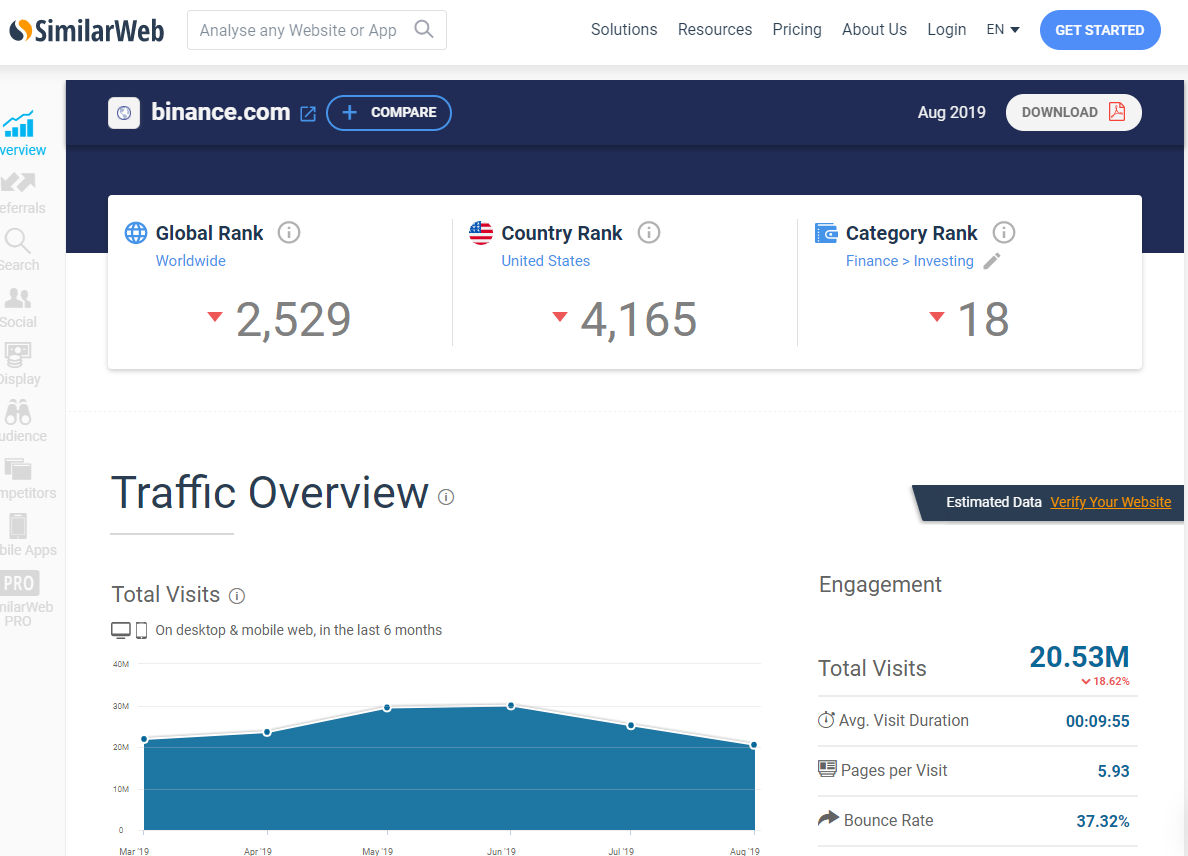Click the Aug '19 data point on the chart
The width and height of the screenshot is (1188, 856).
coord(753,745)
